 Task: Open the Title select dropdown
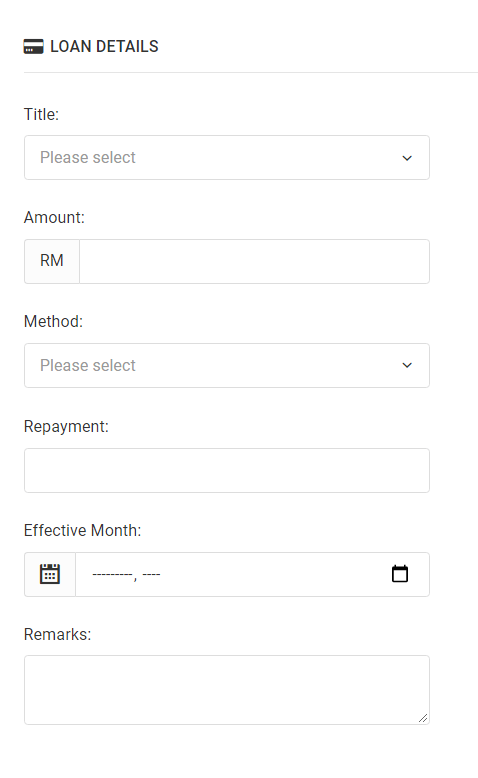tap(227, 157)
